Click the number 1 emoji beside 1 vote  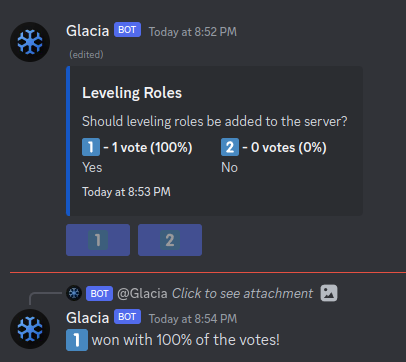91,147
